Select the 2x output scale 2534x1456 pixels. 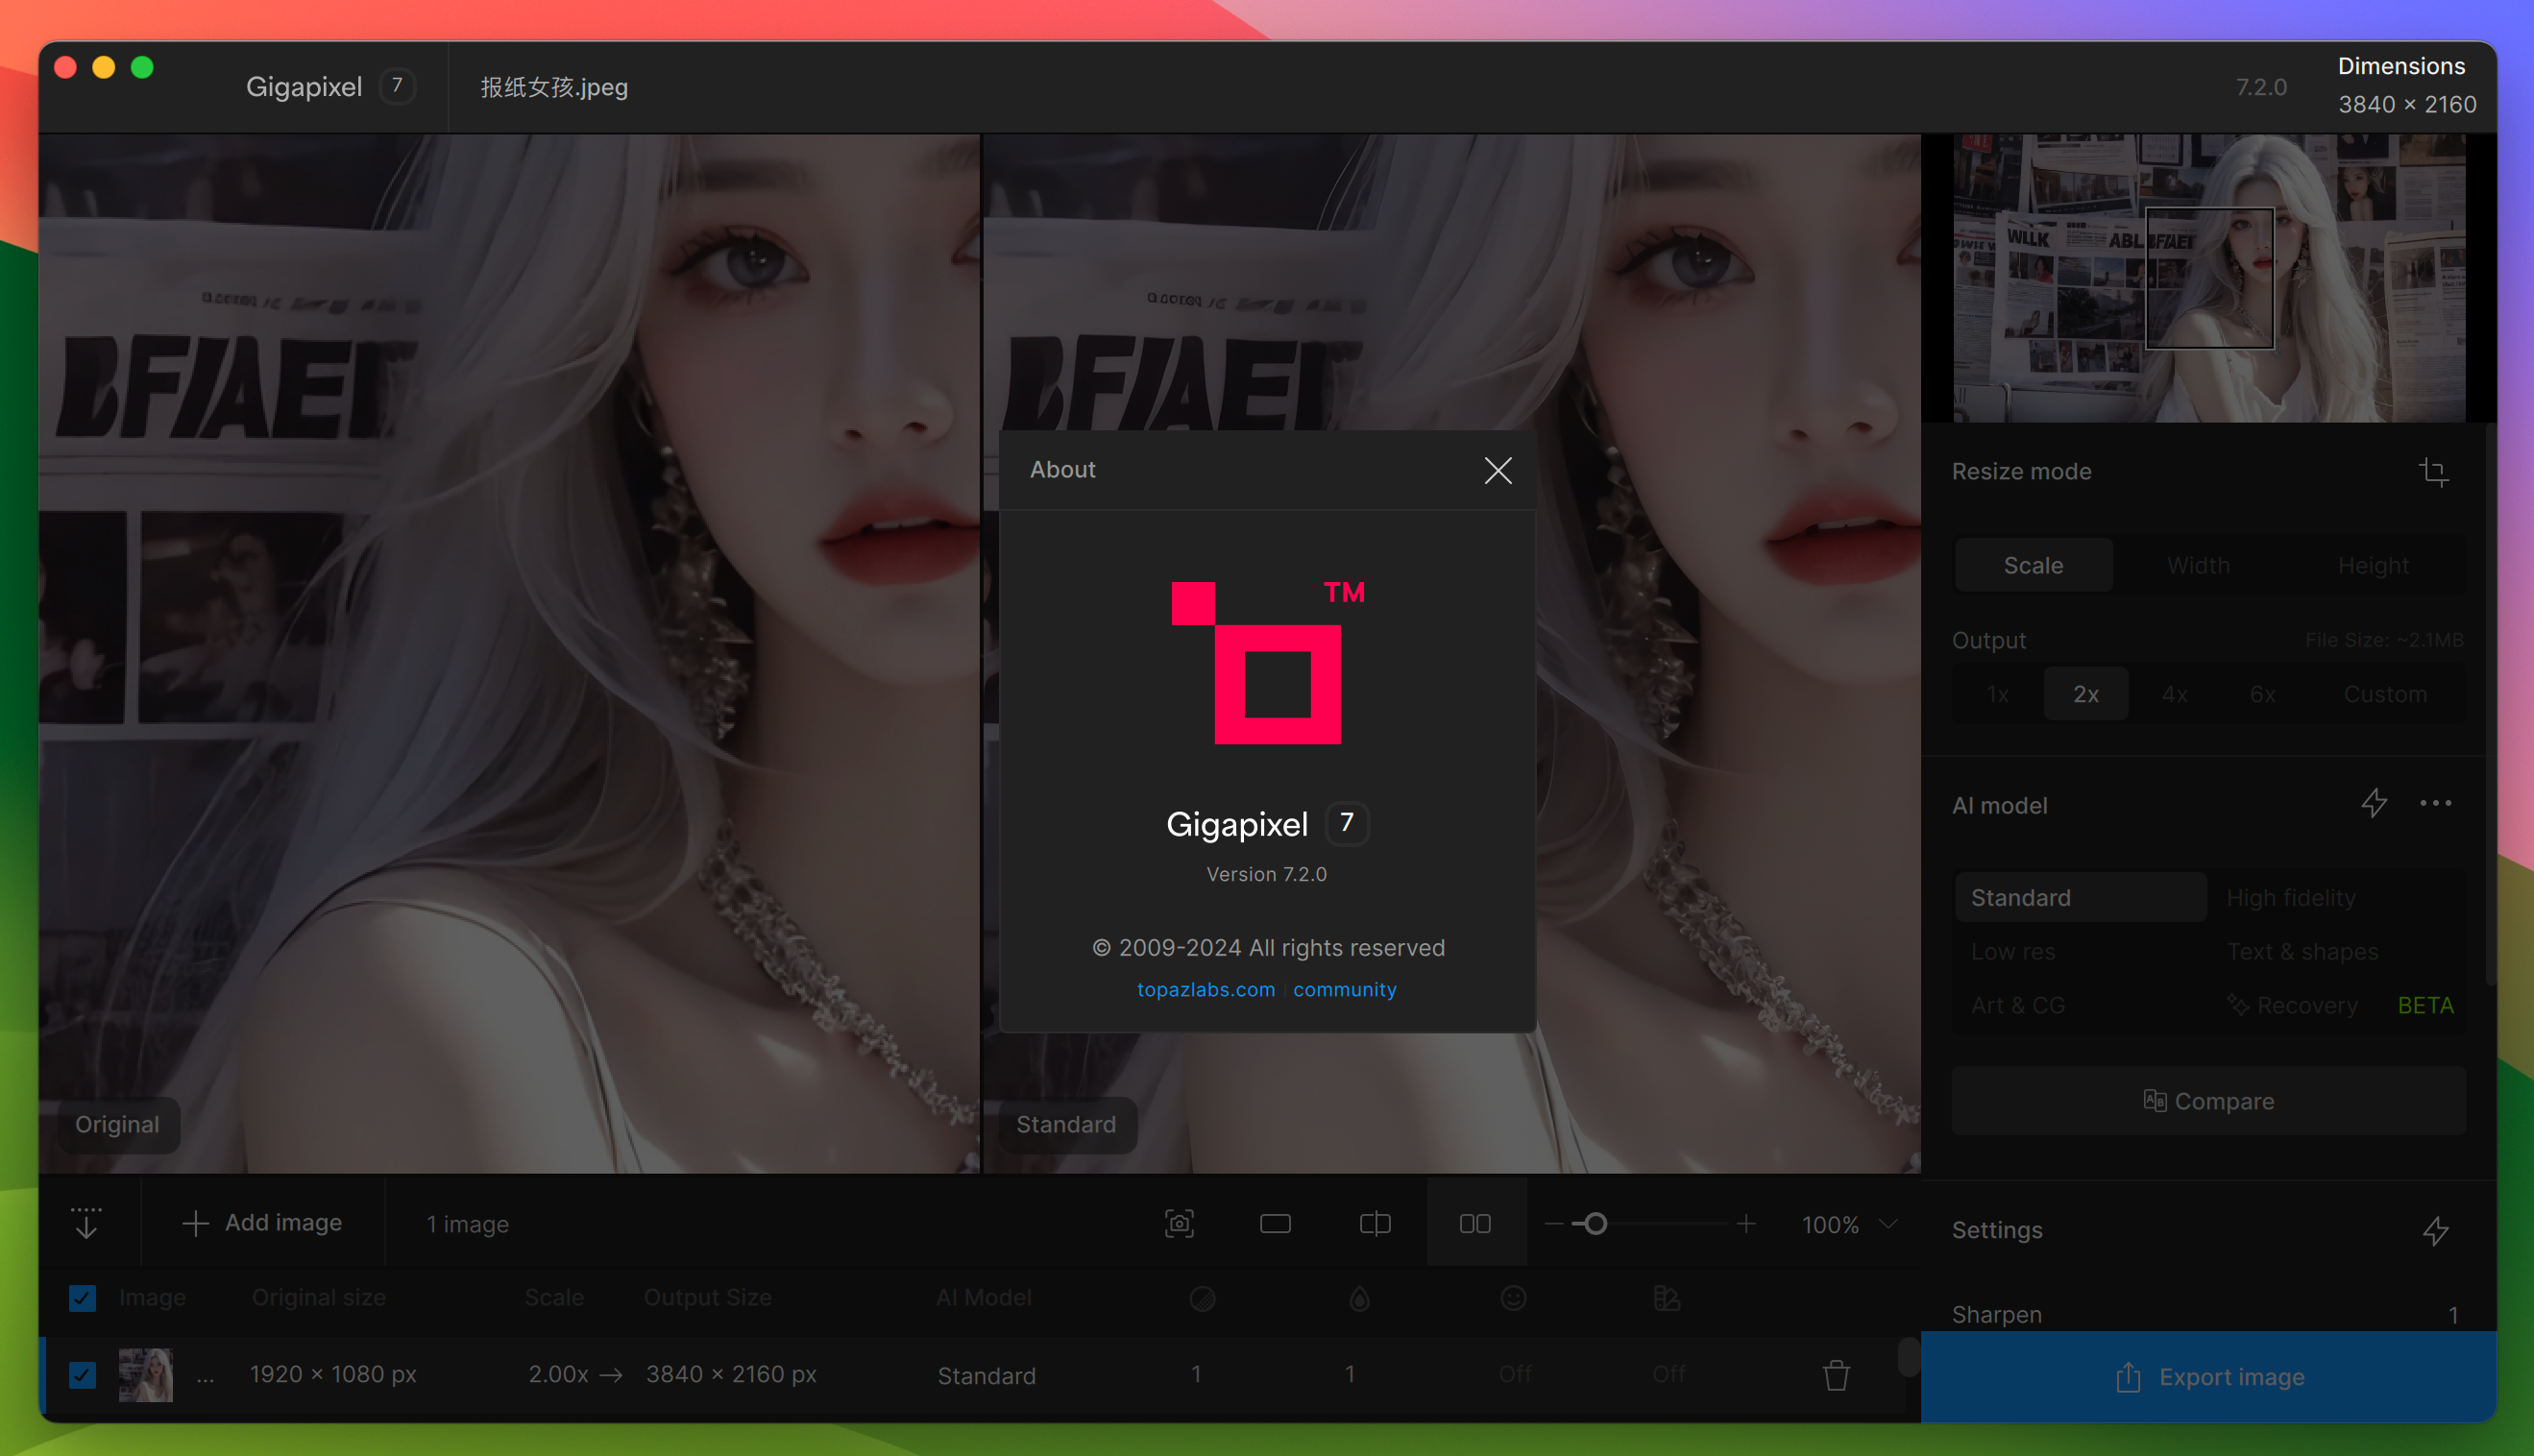[x=2086, y=691]
